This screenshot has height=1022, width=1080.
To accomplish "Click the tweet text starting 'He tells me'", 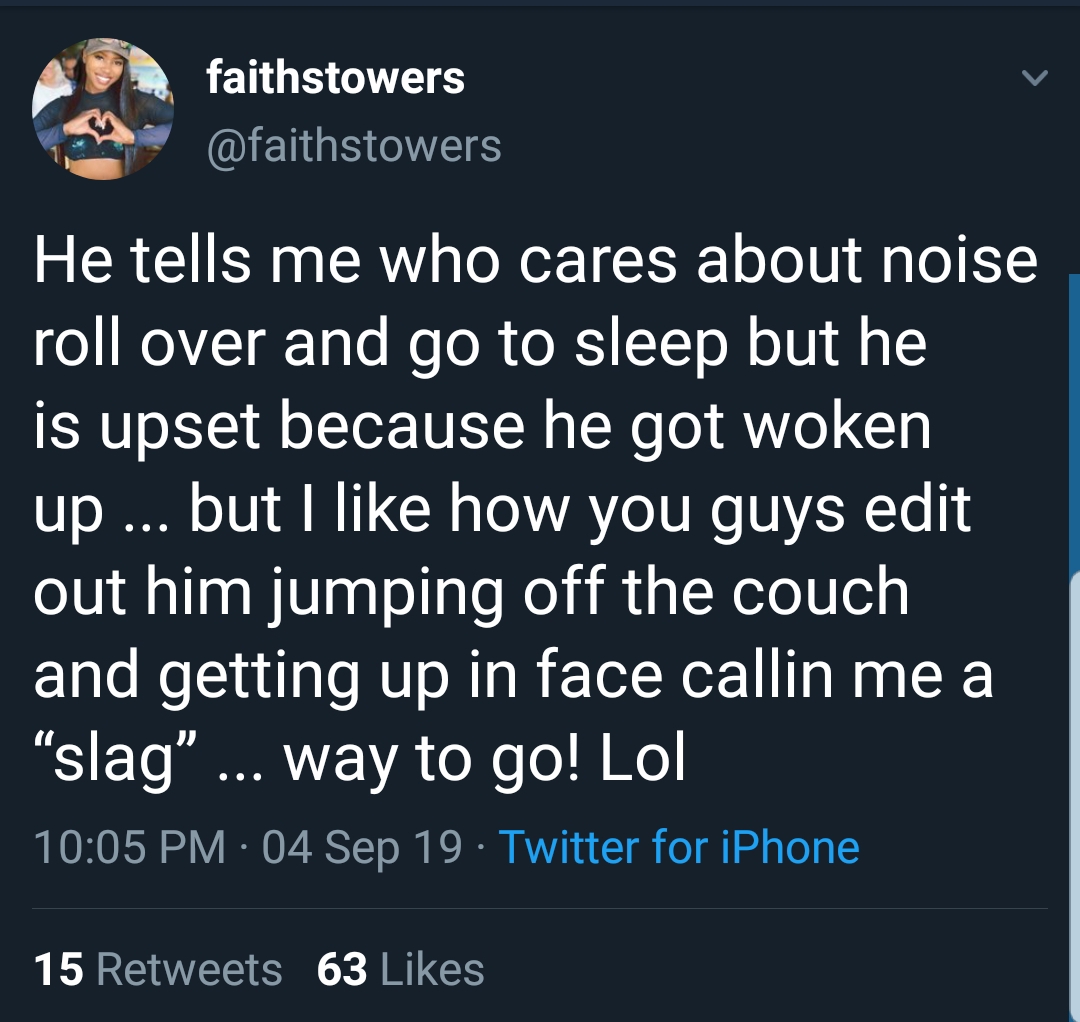I will point(534,509).
